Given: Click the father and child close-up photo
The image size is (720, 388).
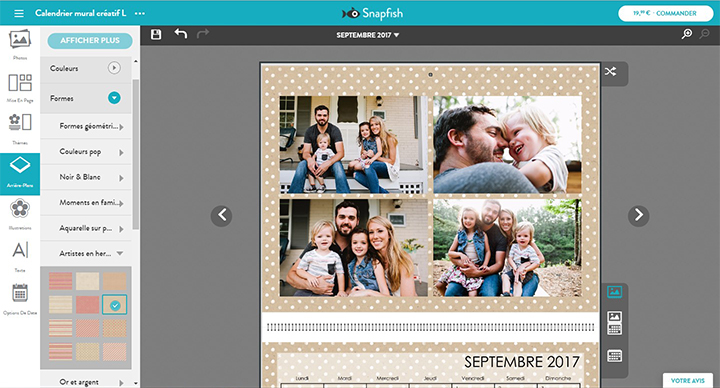Looking at the screenshot, I should coord(507,144).
